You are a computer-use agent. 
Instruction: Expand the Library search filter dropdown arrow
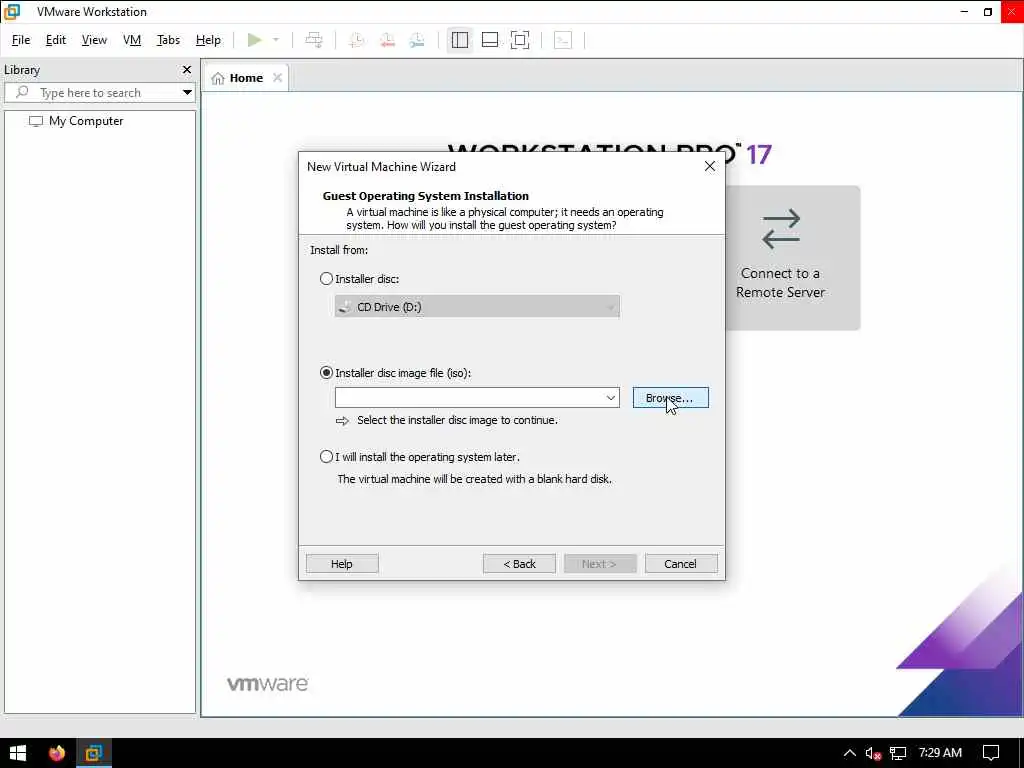tap(187, 93)
